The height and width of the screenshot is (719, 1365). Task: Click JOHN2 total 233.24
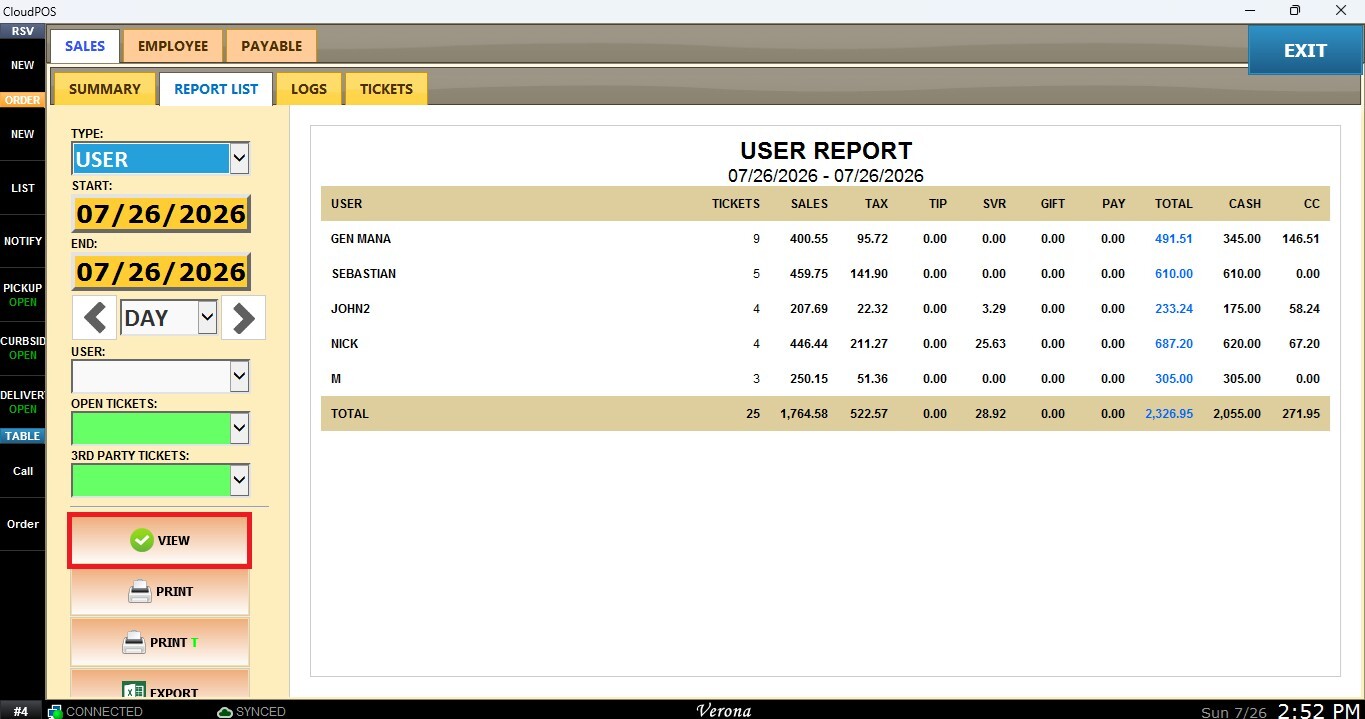tap(1173, 309)
